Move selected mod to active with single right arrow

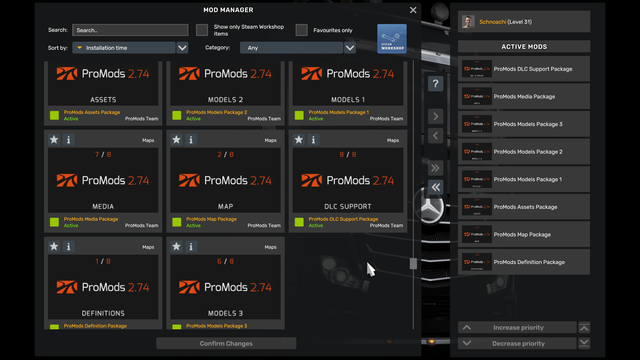[436, 116]
